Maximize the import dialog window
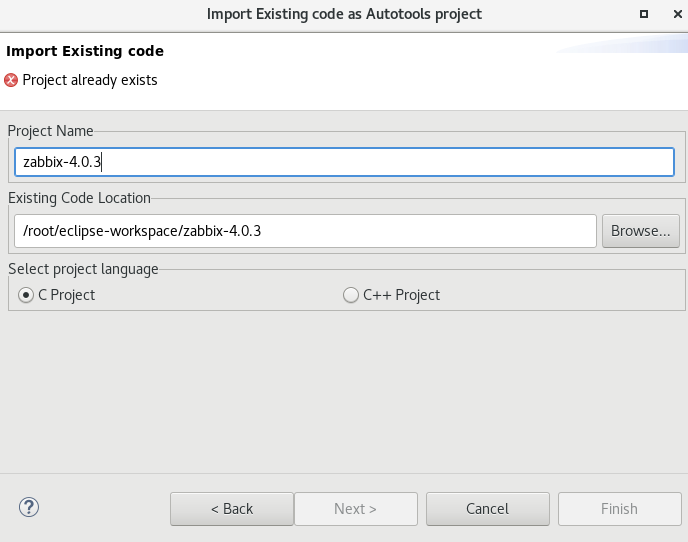Viewport: 688px width, 542px height. (644, 14)
